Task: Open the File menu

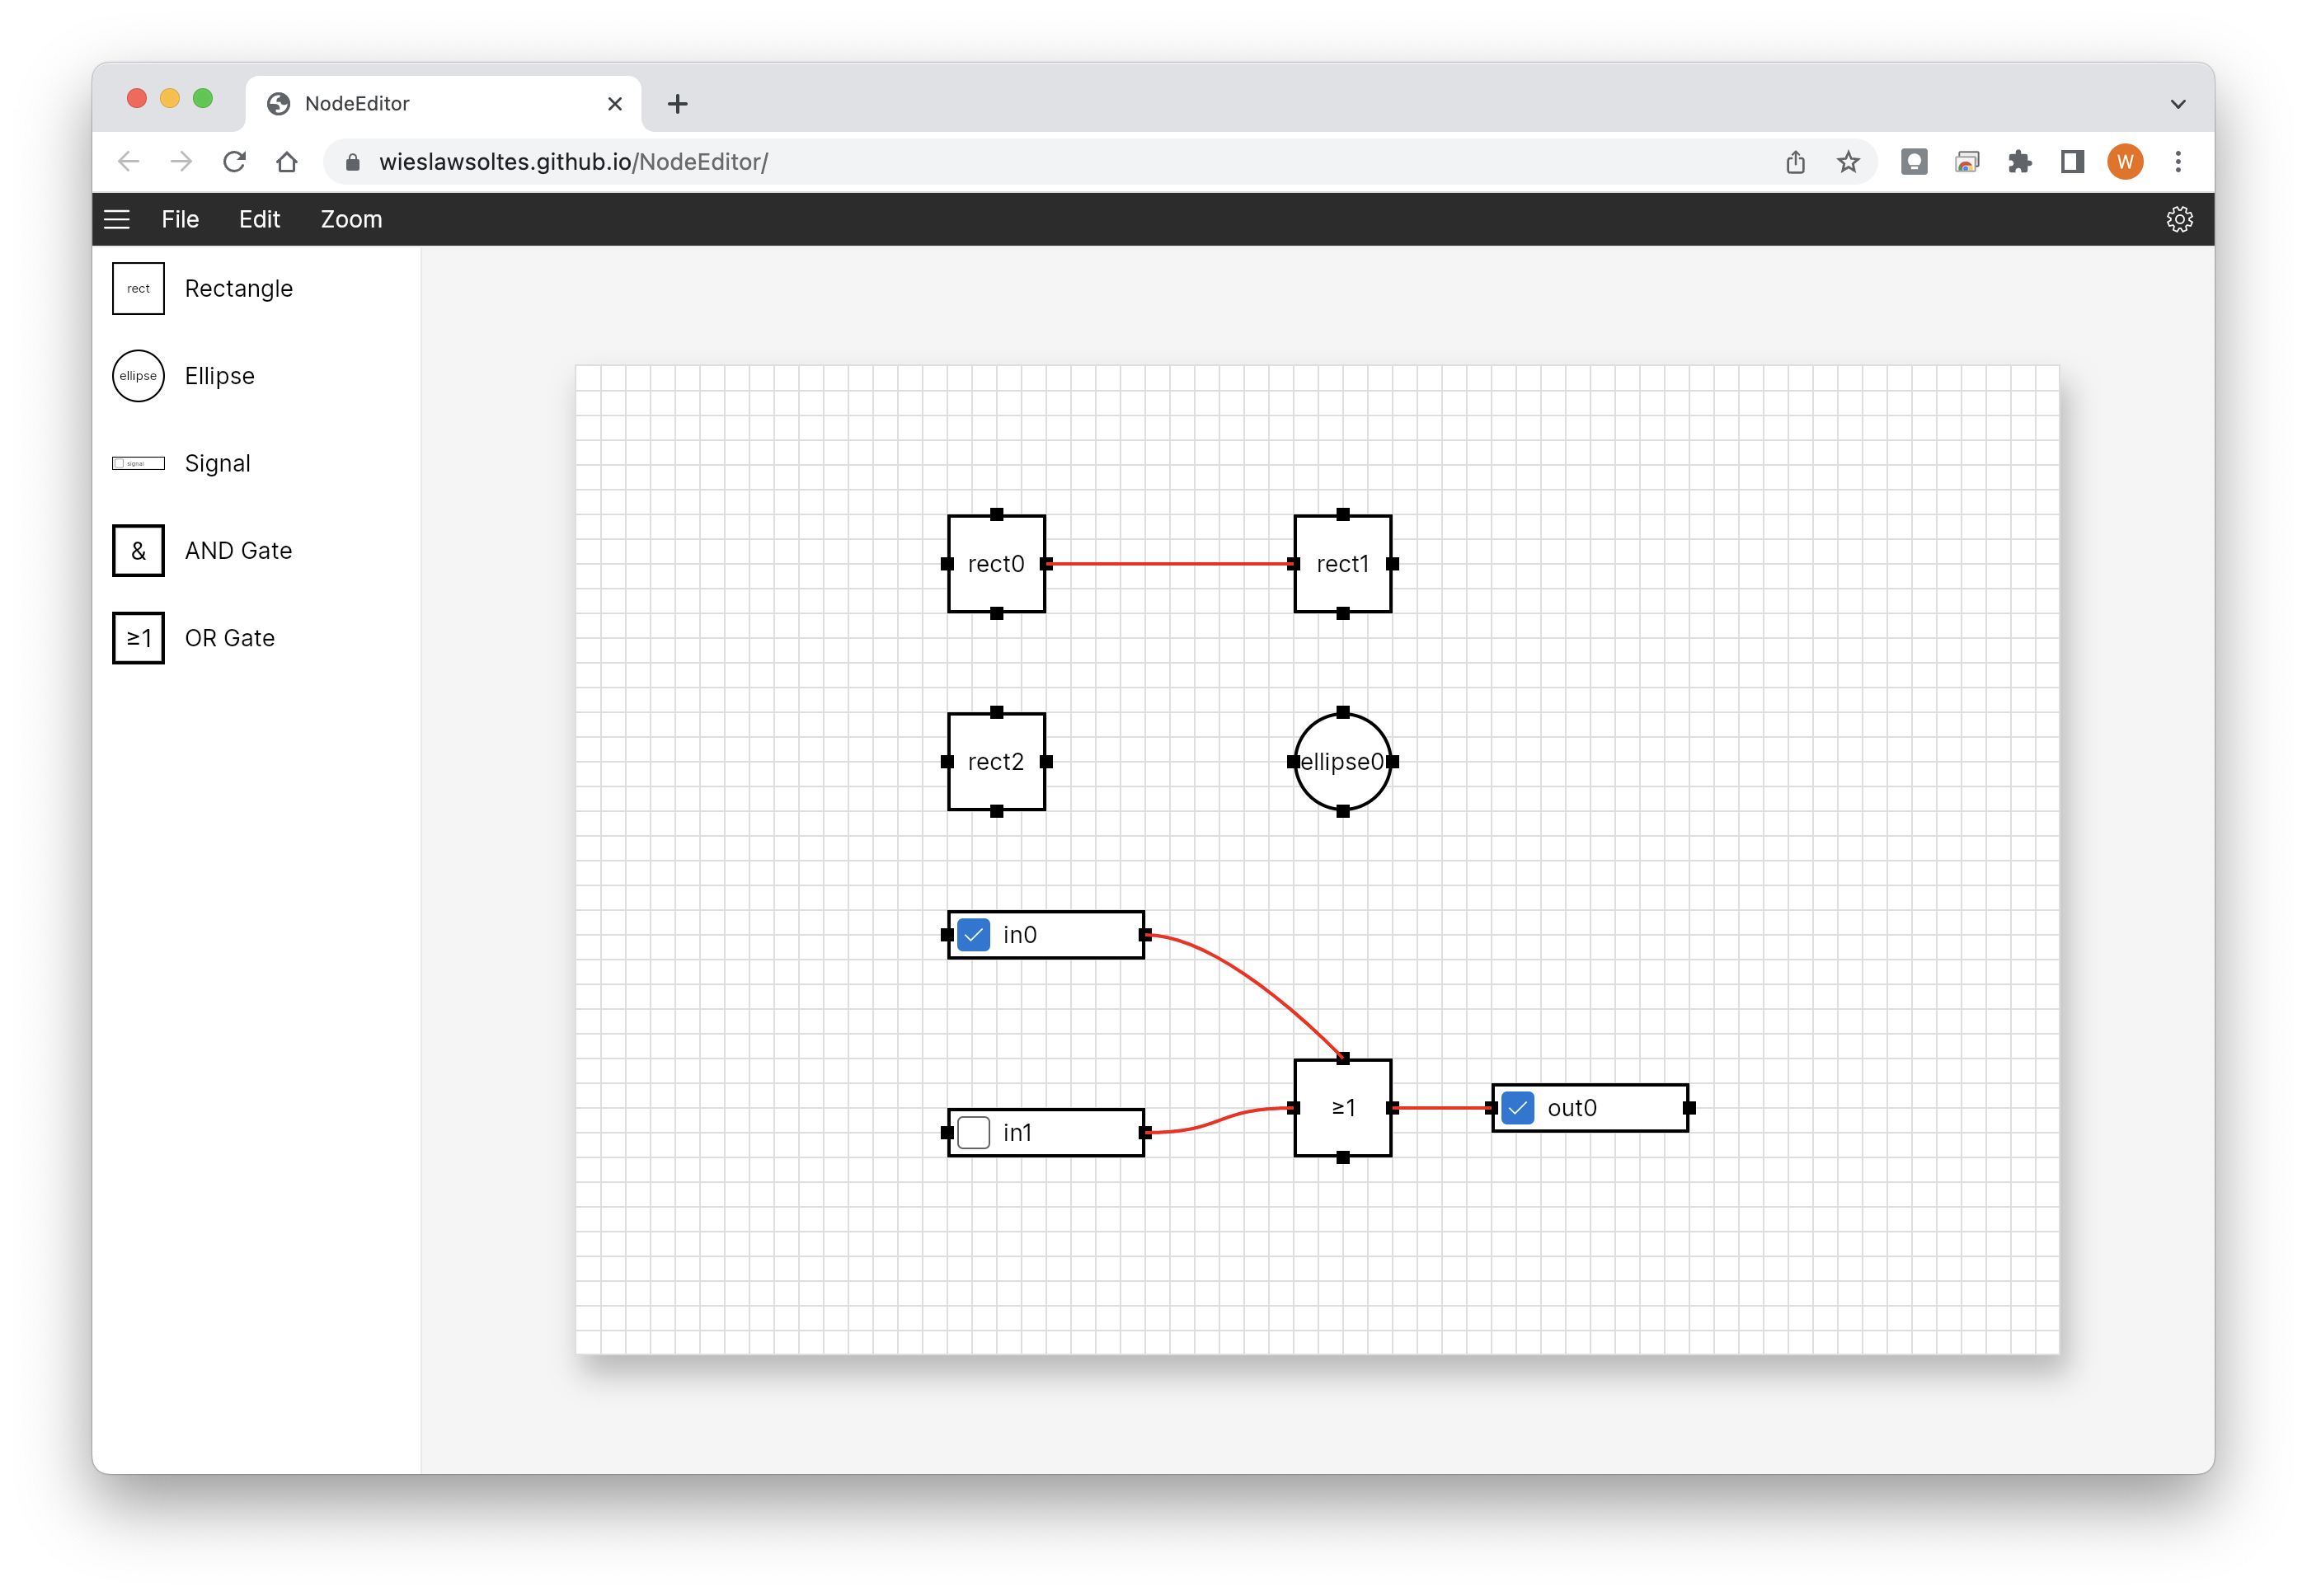Action: (180, 219)
